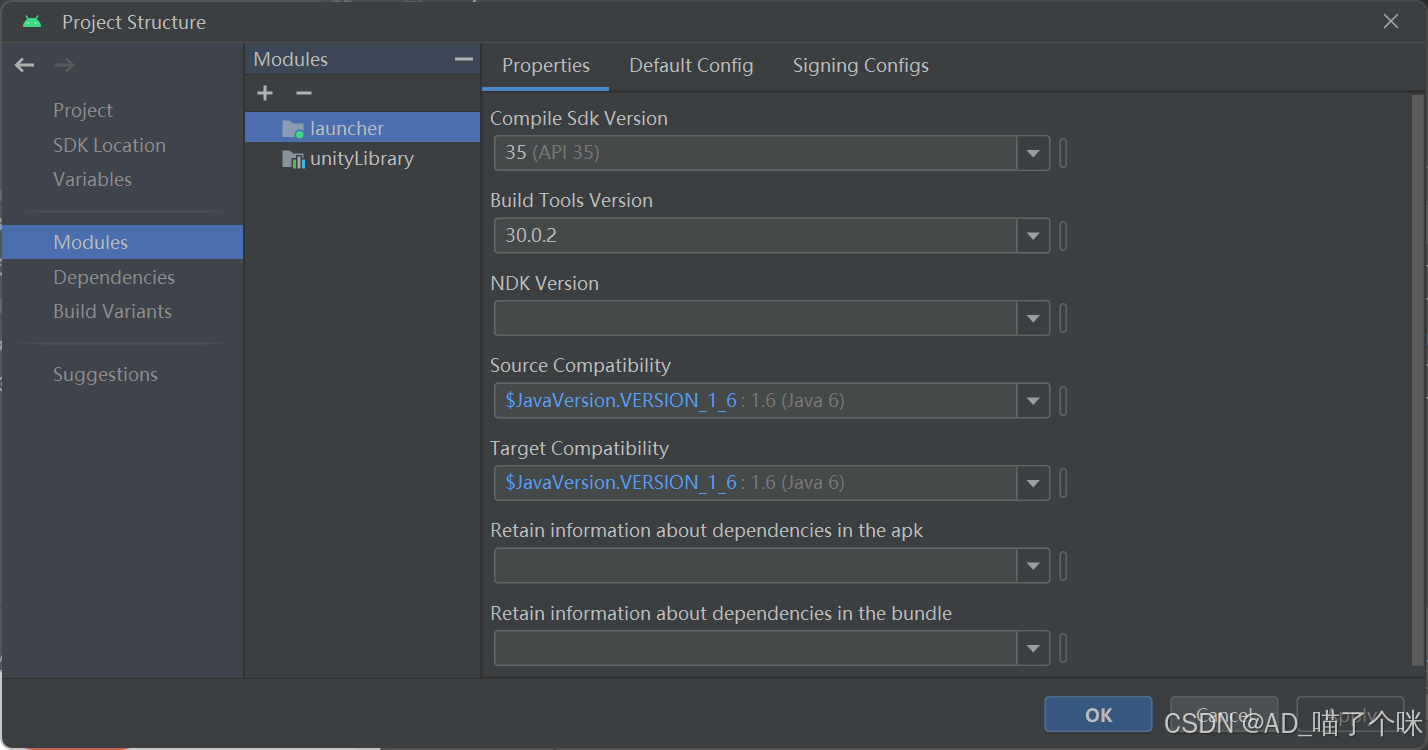Expand Build Tools Version dropdown

[1033, 237]
